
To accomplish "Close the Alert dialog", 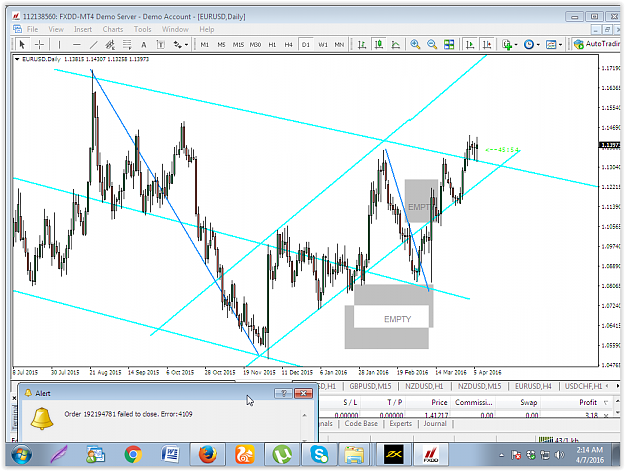I will point(303,393).
